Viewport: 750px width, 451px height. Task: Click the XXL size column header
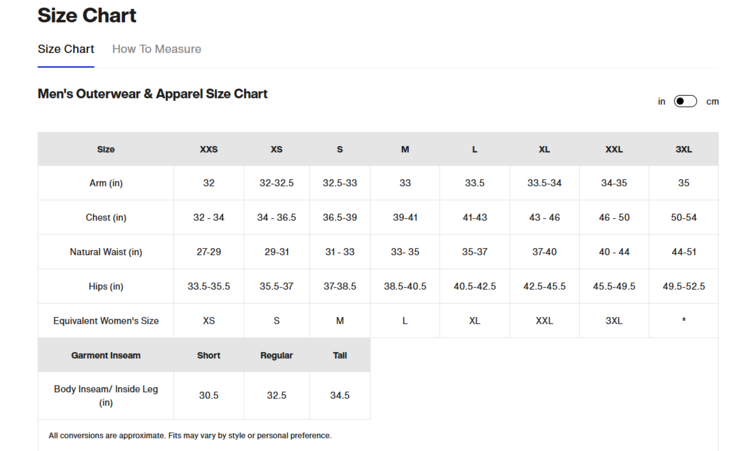(614, 149)
